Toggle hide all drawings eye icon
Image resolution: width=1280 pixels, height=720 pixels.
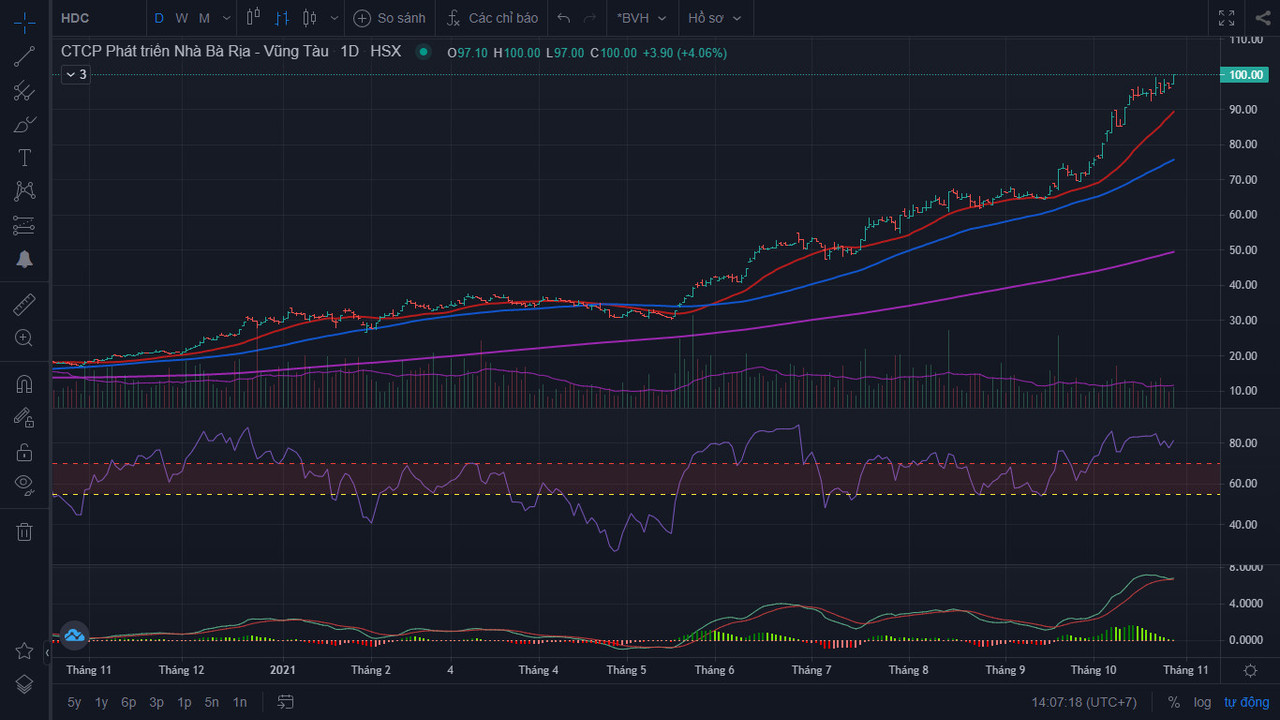tap(24, 486)
